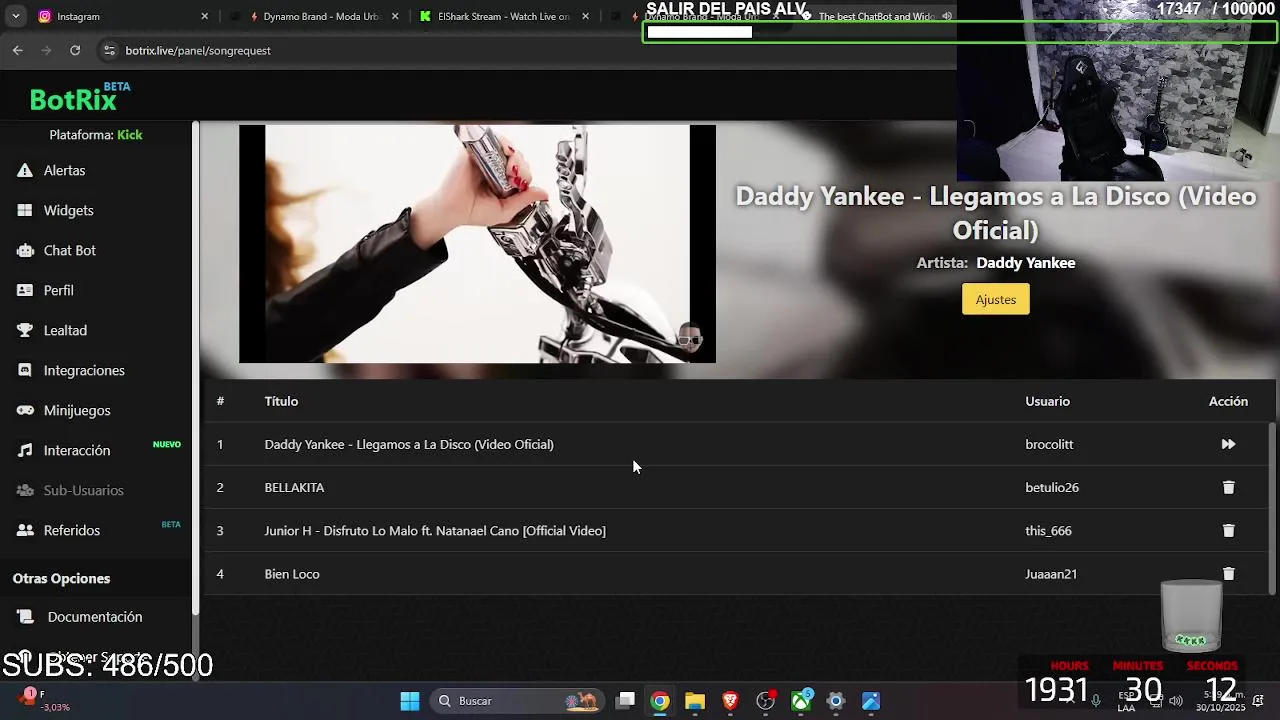Open the Windows Start menu
Image resolution: width=1280 pixels, height=720 pixels.
pos(410,701)
